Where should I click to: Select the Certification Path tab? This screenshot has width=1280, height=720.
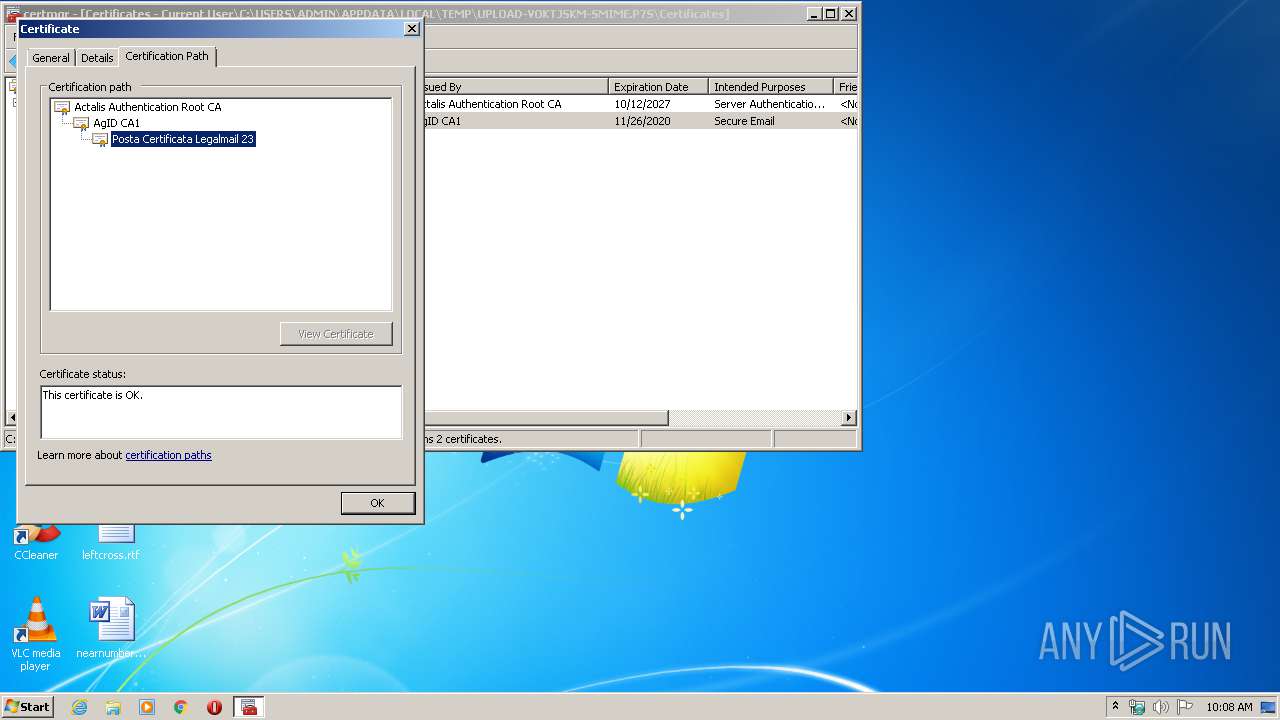pyautogui.click(x=167, y=56)
